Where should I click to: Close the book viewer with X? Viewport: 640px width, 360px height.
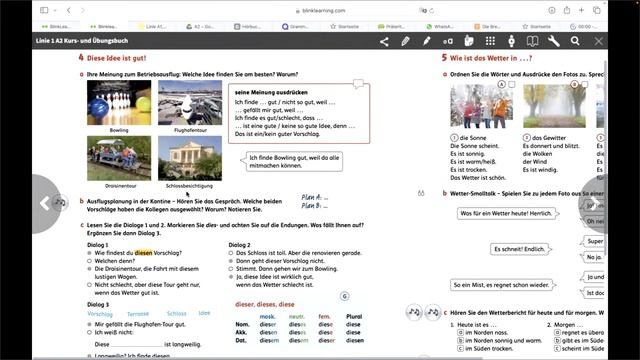[x=598, y=41]
